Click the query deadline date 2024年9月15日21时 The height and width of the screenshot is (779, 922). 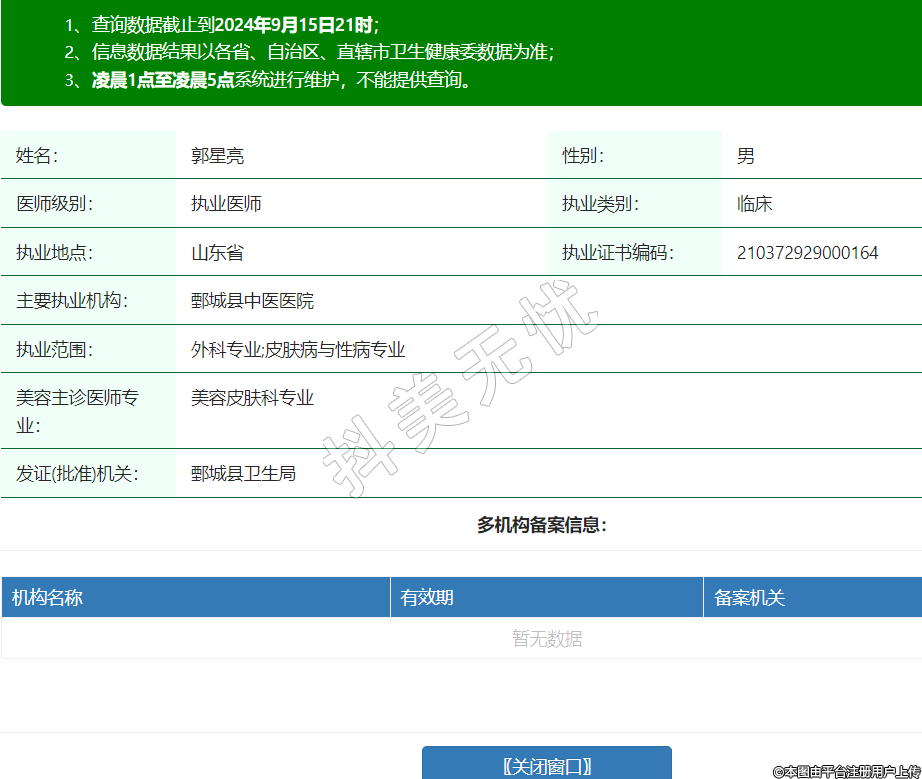[294, 25]
